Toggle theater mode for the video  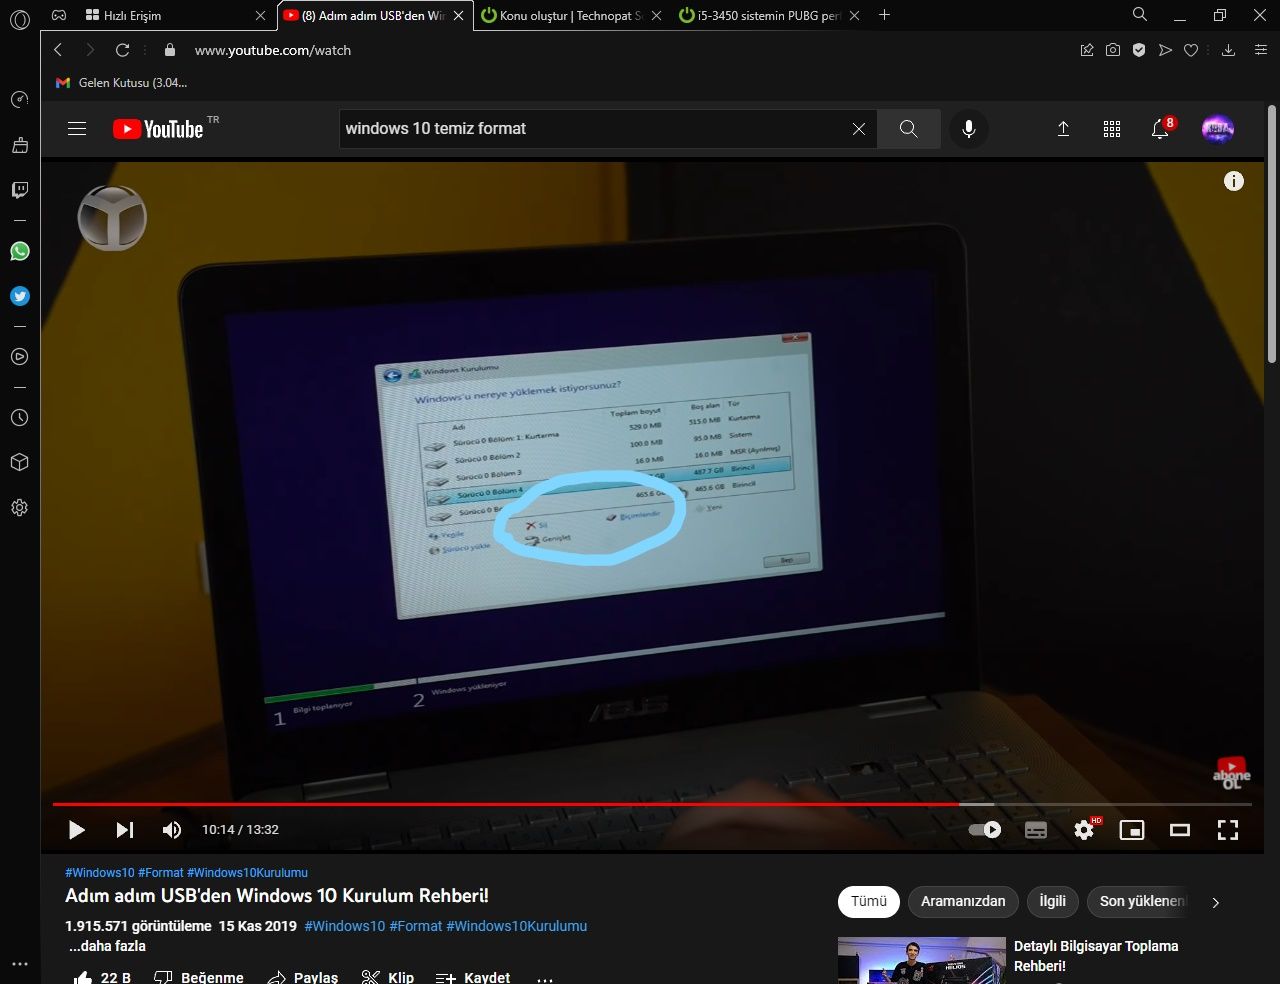point(1180,830)
